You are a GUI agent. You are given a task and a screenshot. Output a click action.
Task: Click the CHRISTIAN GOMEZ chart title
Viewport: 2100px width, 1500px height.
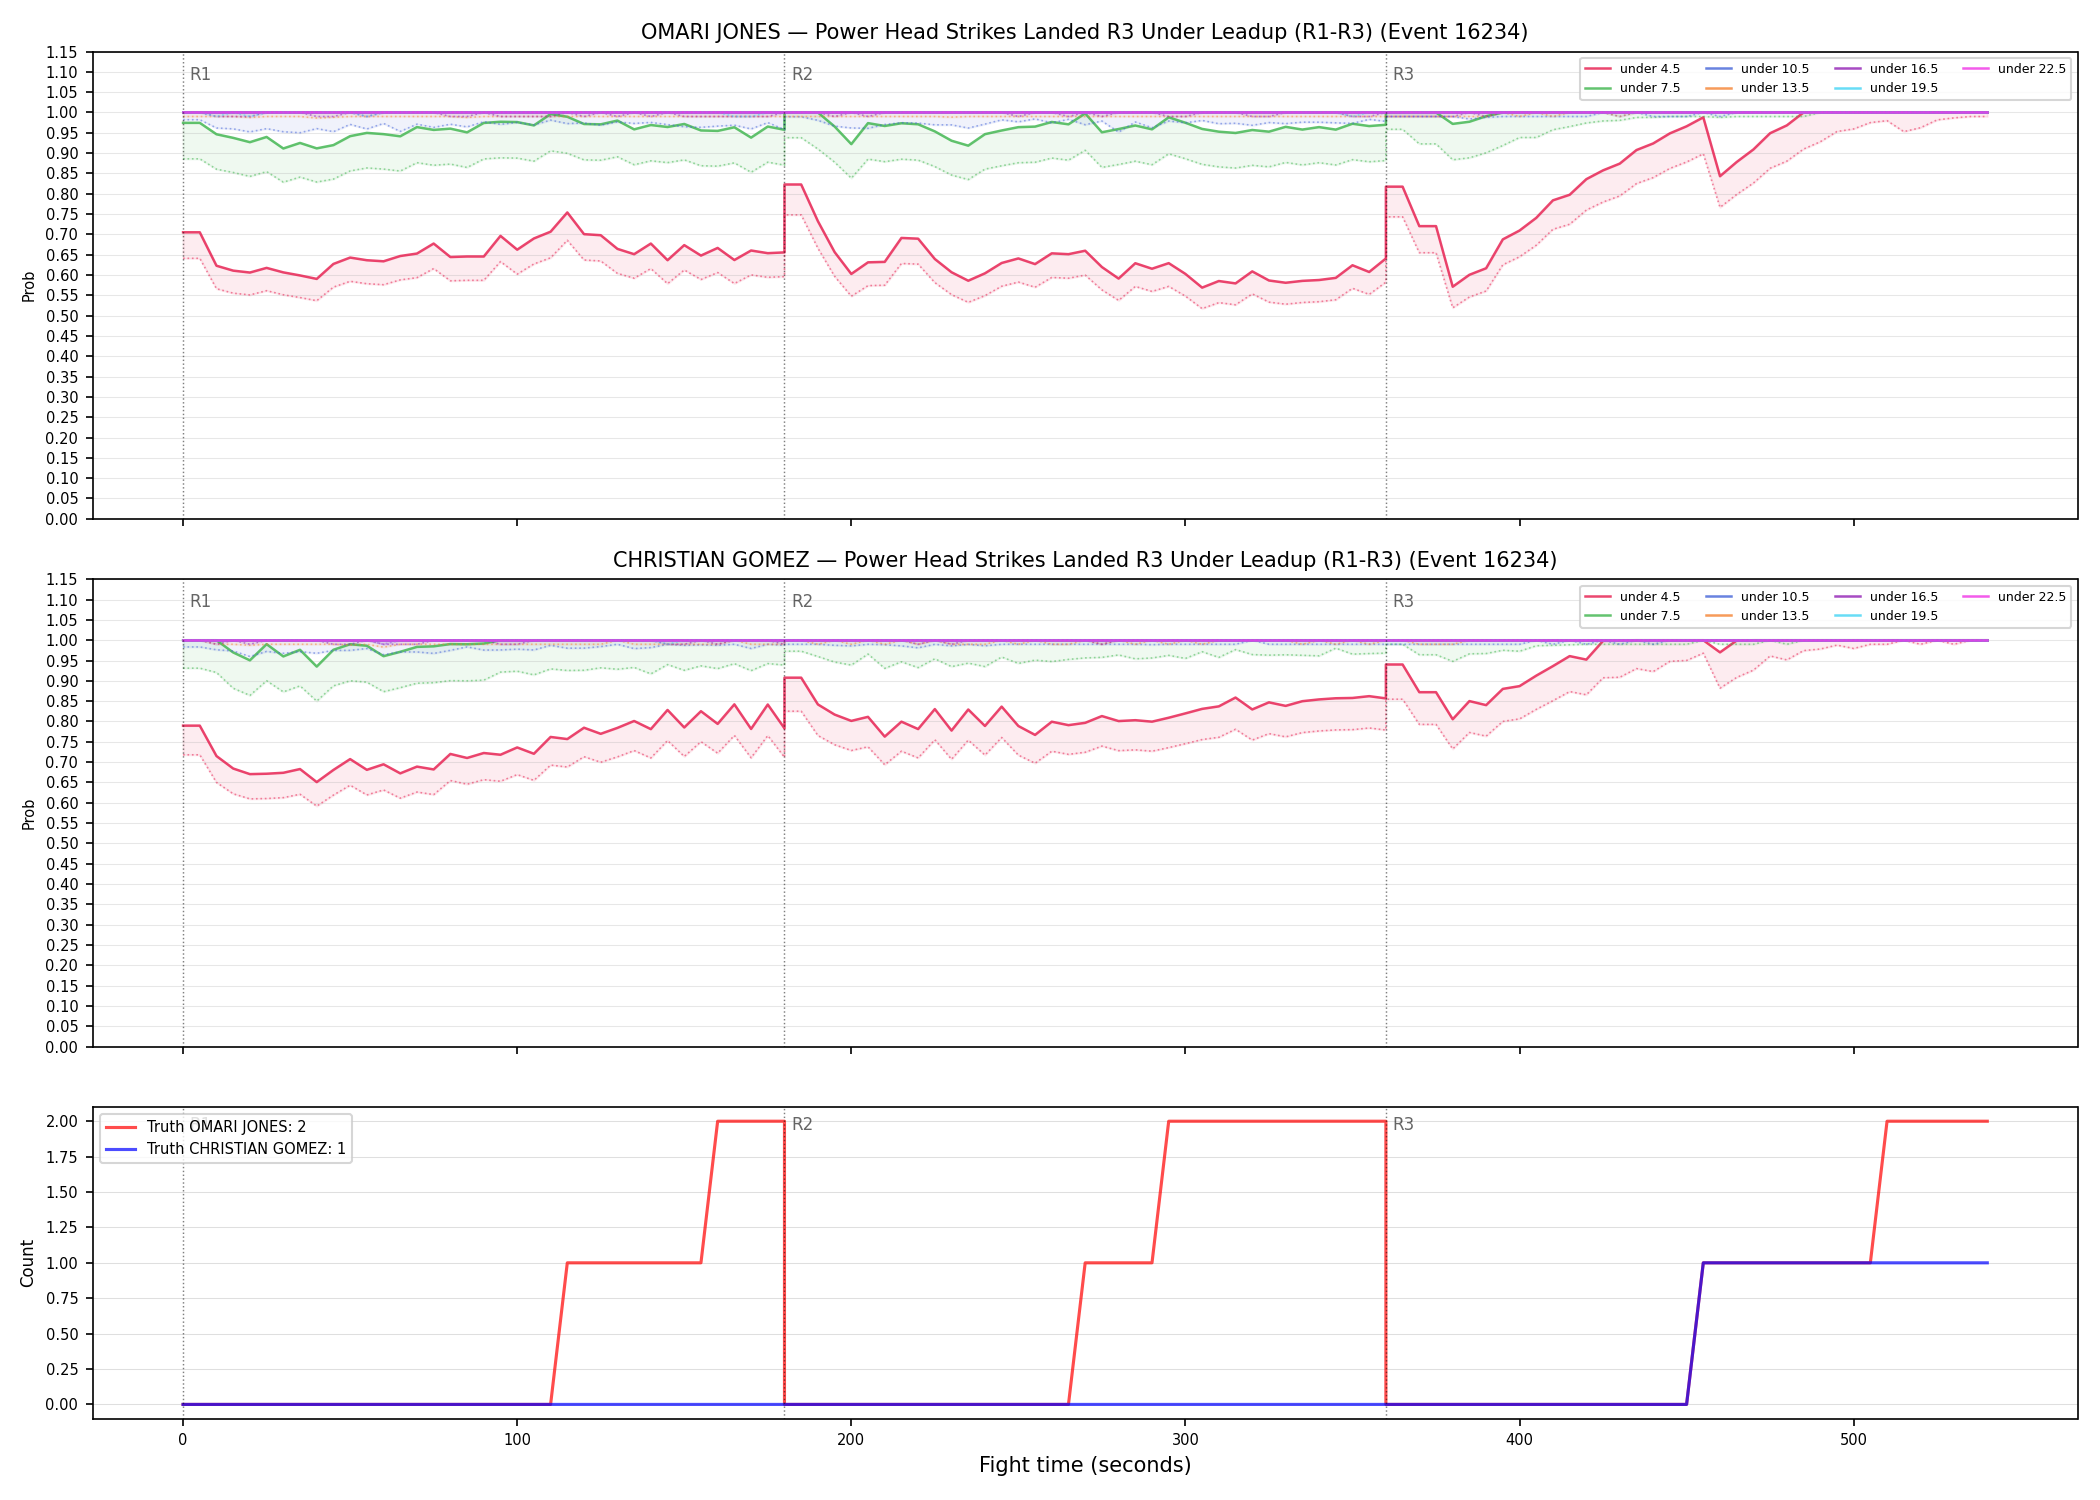click(1084, 560)
